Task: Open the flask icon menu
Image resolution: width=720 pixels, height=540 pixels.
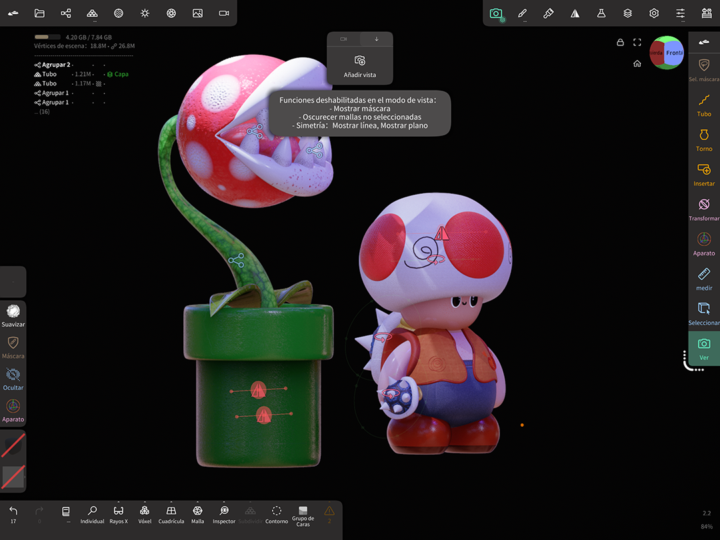Action: tap(601, 13)
